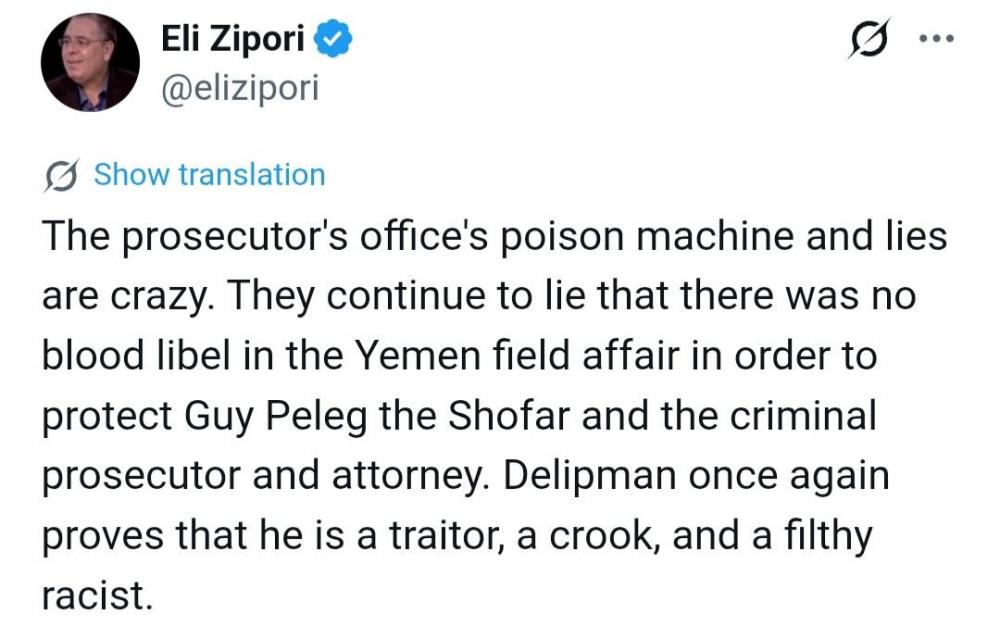
Task: Click Show translation link
Action: coord(209,175)
